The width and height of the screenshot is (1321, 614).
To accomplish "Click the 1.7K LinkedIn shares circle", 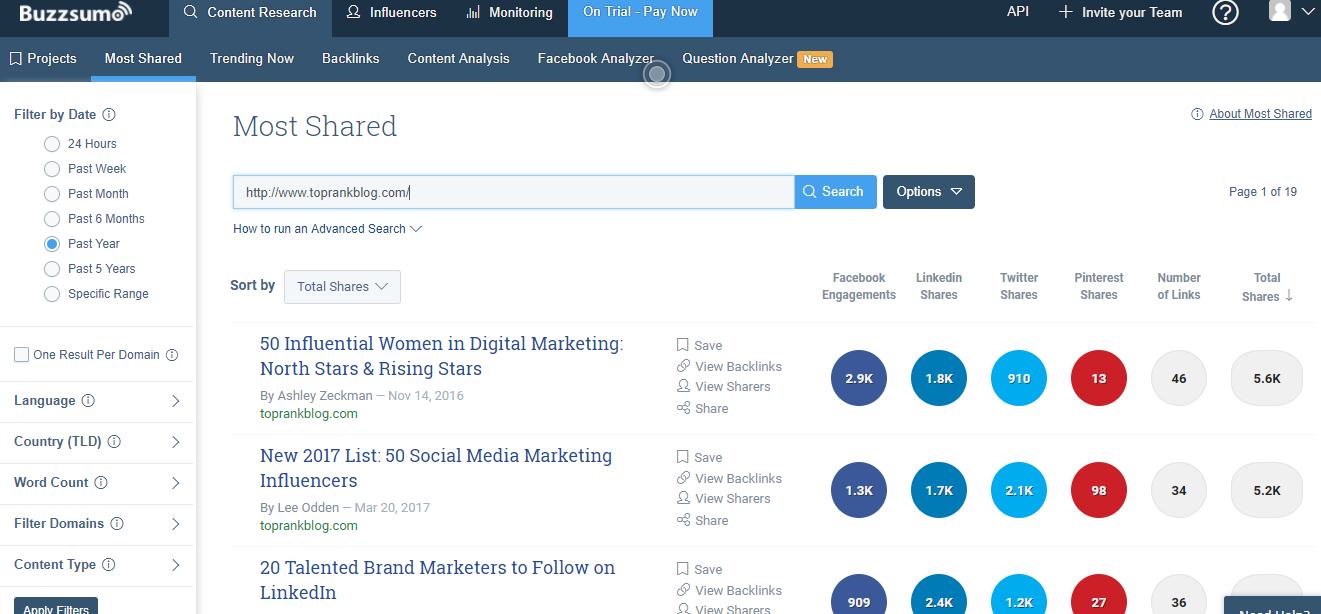I will (x=939, y=490).
